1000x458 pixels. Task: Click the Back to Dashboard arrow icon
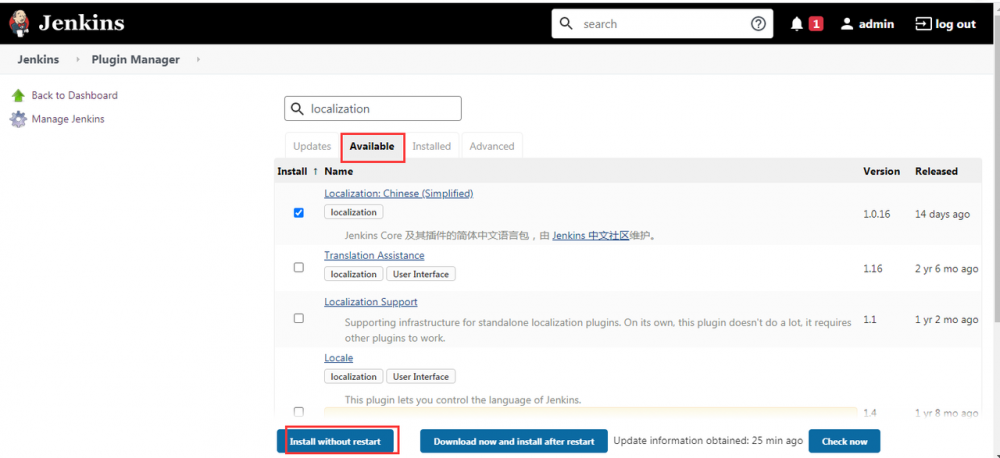[x=18, y=96]
